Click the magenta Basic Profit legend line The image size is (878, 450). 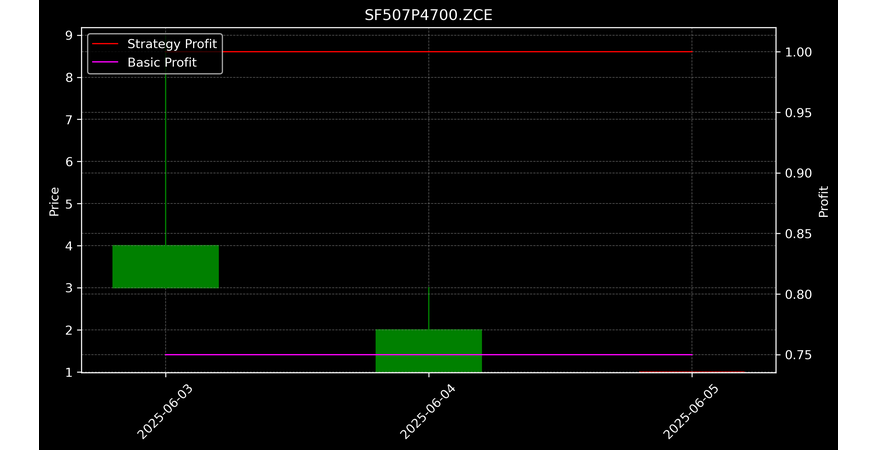click(105, 62)
